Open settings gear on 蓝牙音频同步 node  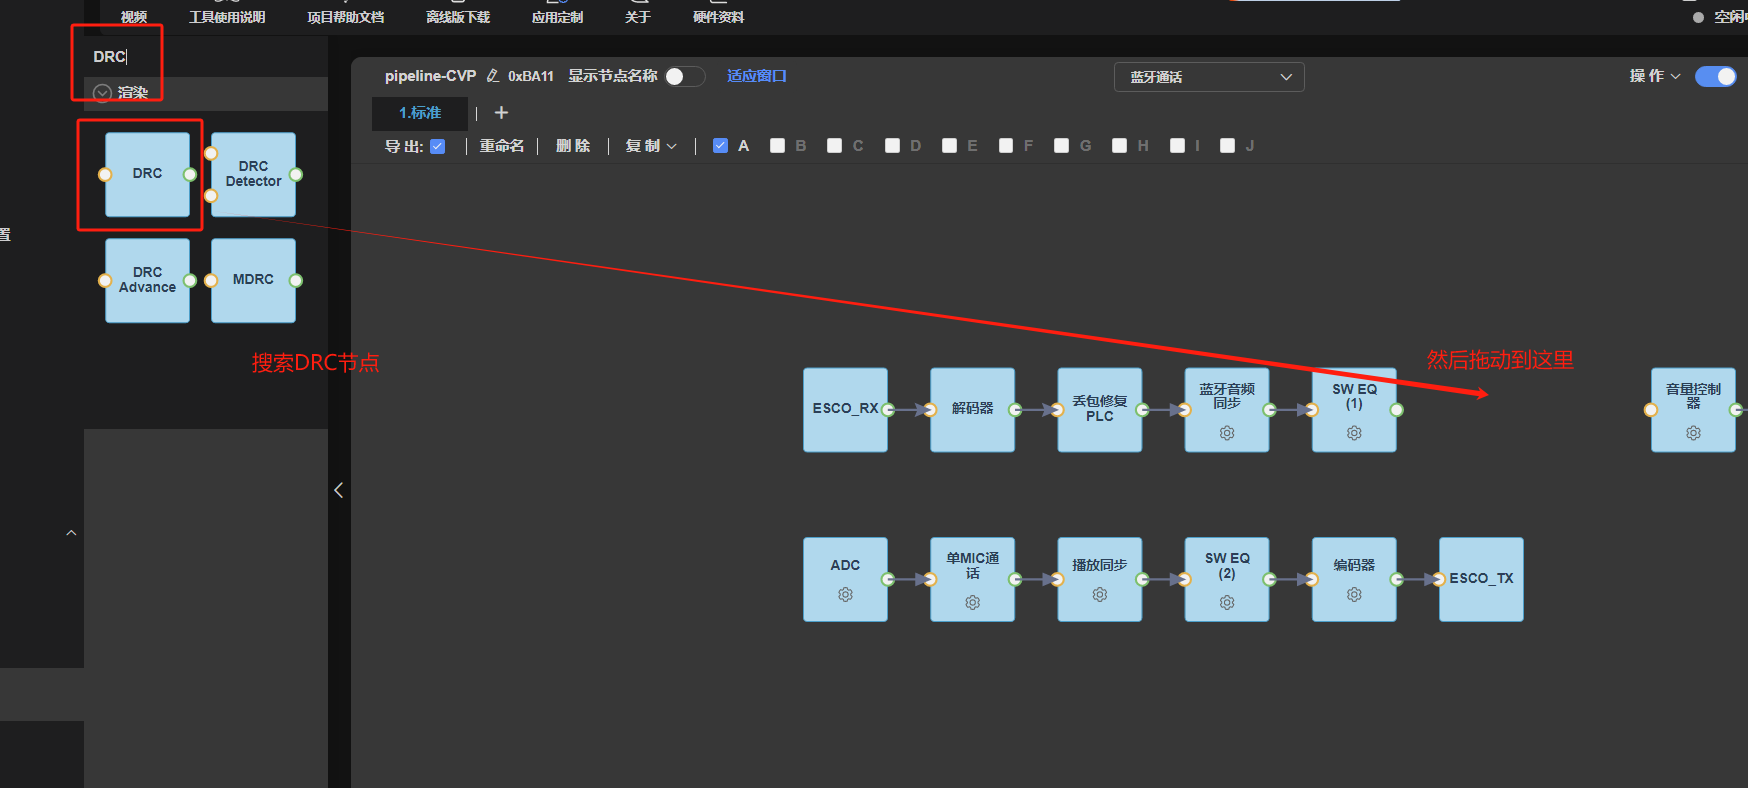pyautogui.click(x=1227, y=433)
